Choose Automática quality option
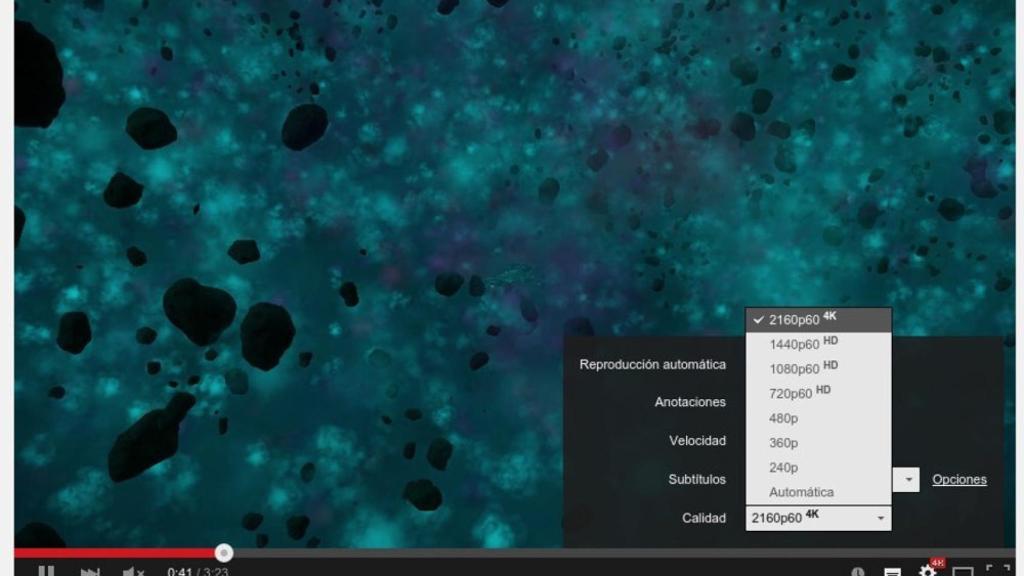Screen dimensions: 1024x576 800,491
